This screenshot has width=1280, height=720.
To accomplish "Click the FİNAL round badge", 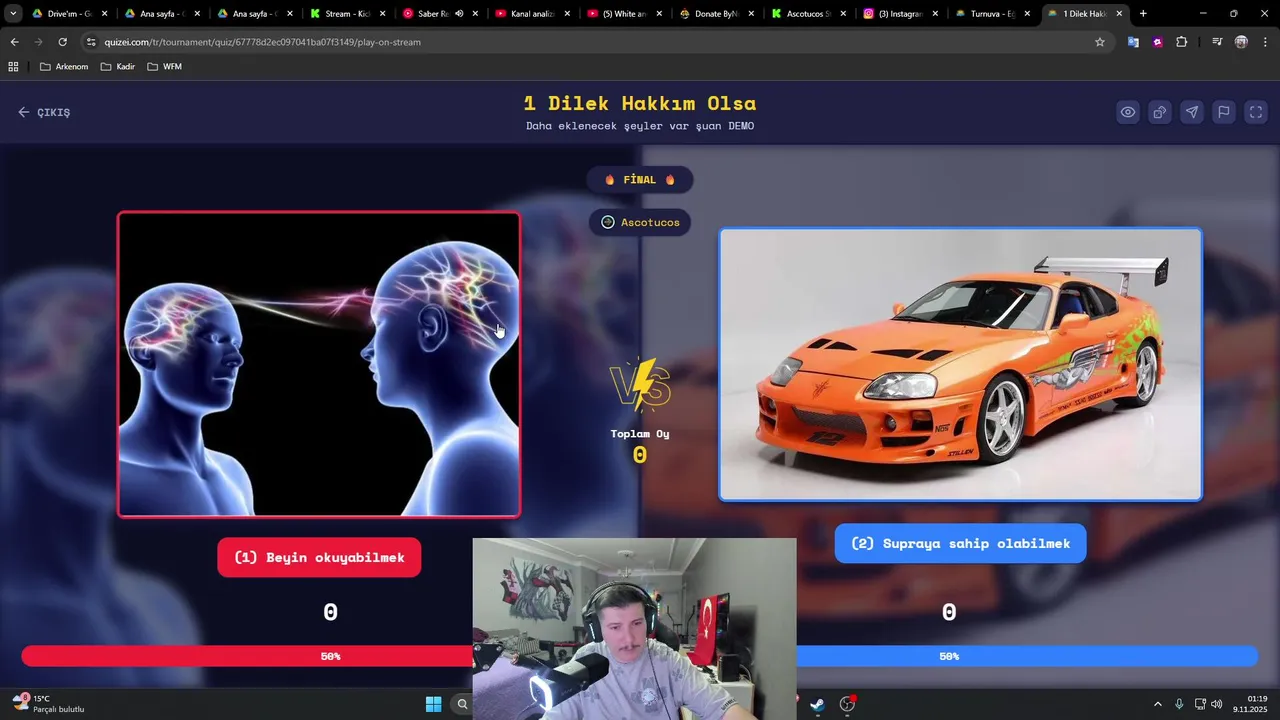I will [x=640, y=180].
